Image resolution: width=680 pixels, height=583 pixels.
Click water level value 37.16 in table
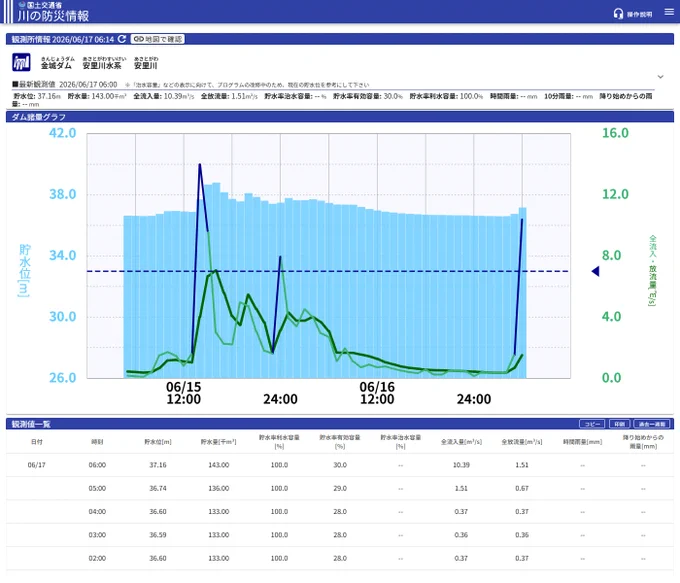tap(158, 465)
